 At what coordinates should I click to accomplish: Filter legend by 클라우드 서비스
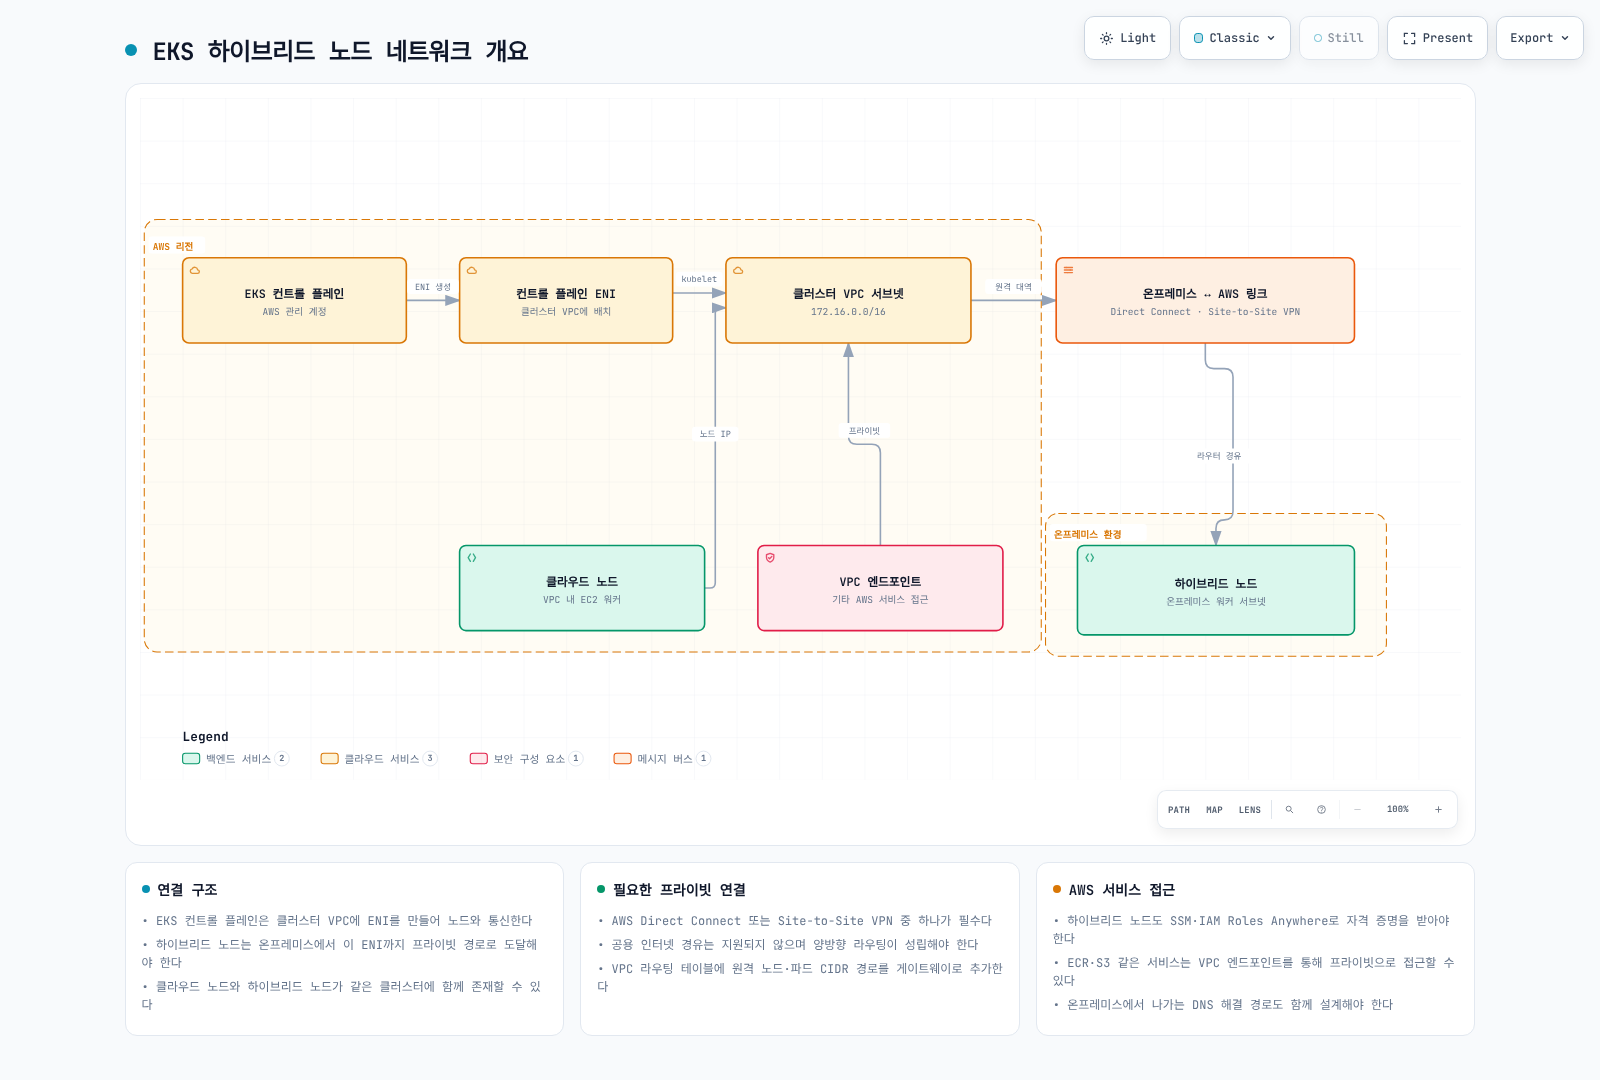point(379,759)
